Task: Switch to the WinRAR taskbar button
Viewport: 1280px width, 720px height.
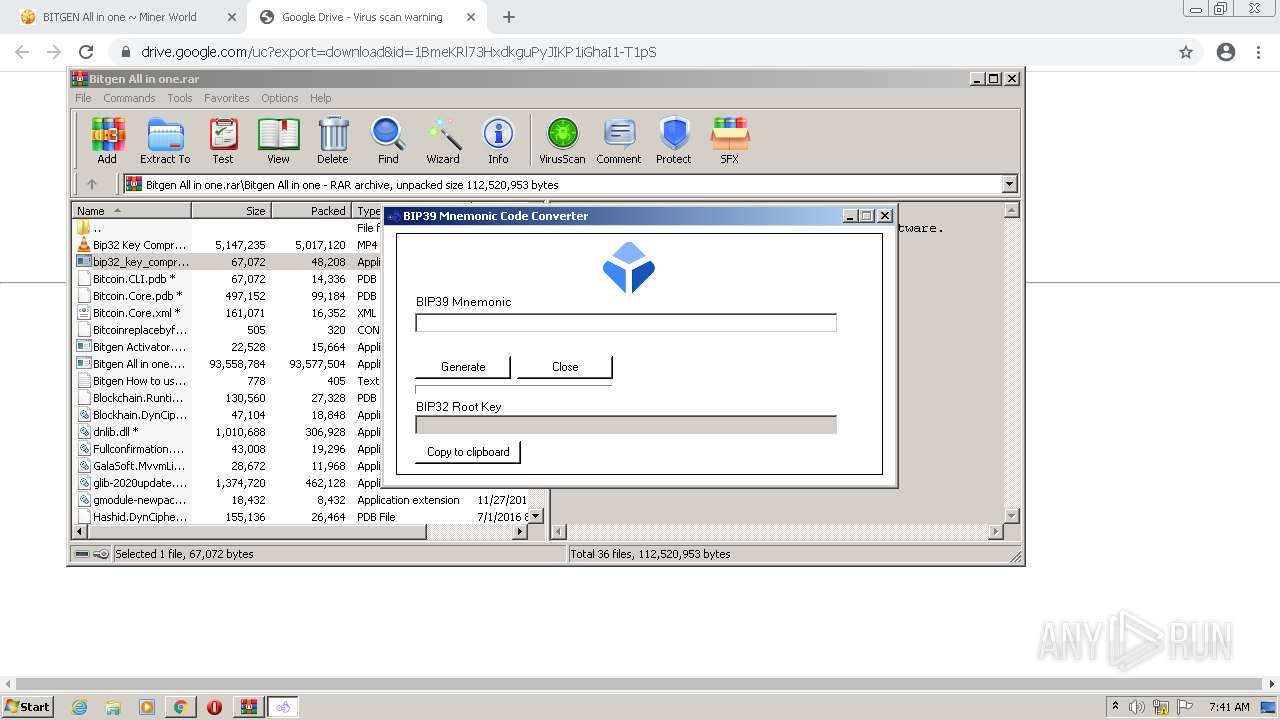Action: click(248, 707)
